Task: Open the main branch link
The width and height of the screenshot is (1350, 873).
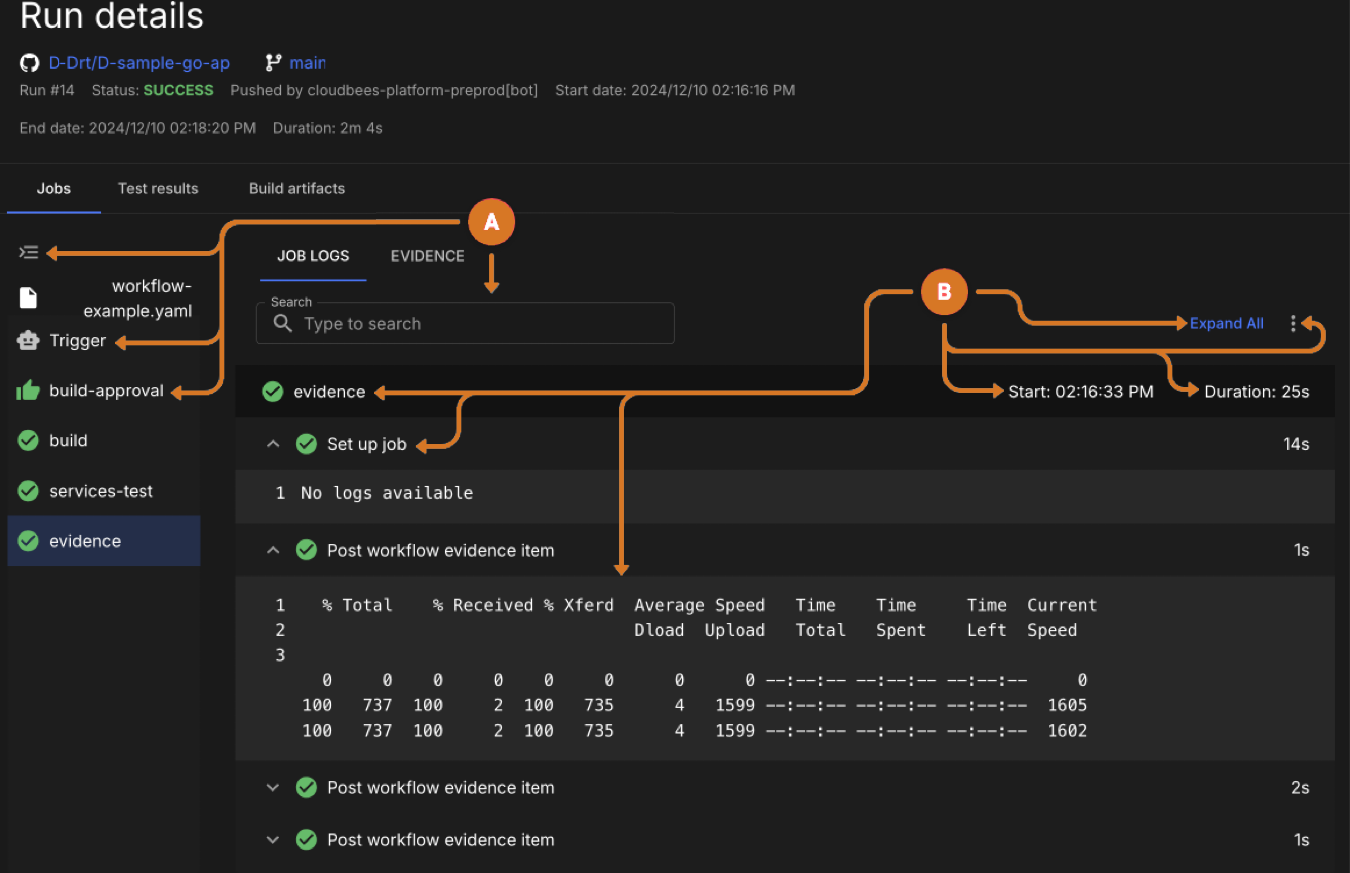Action: (307, 63)
